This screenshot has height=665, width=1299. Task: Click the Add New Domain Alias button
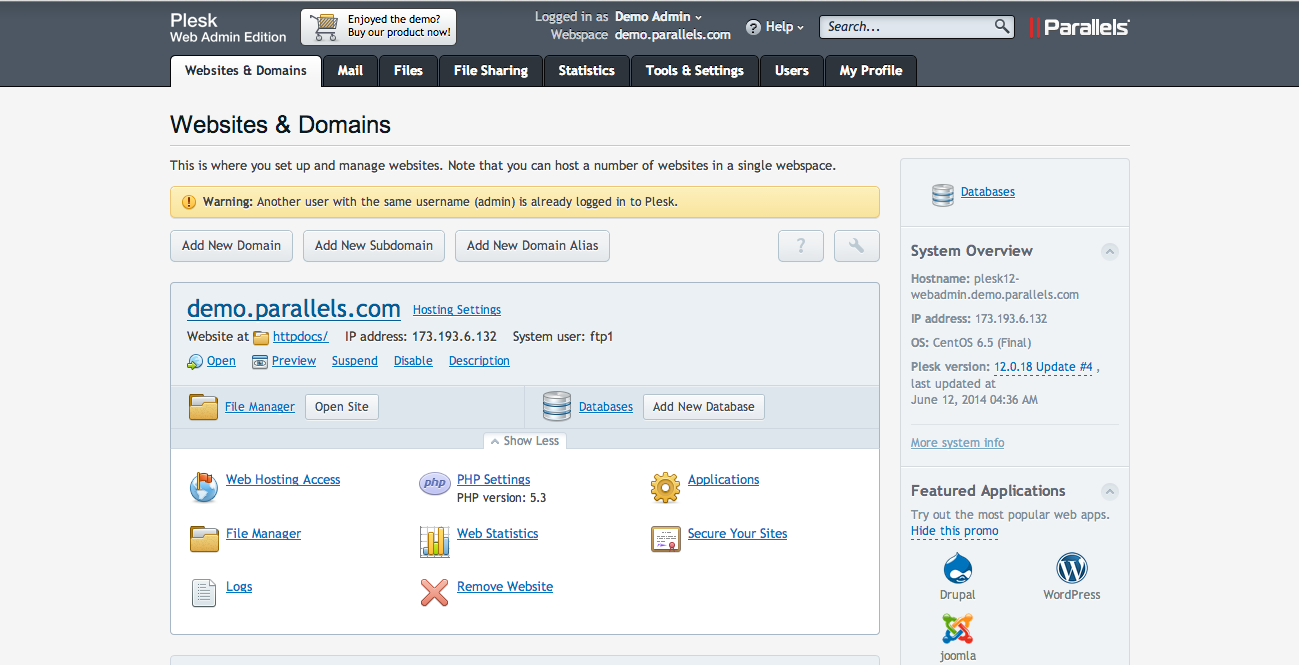click(533, 246)
